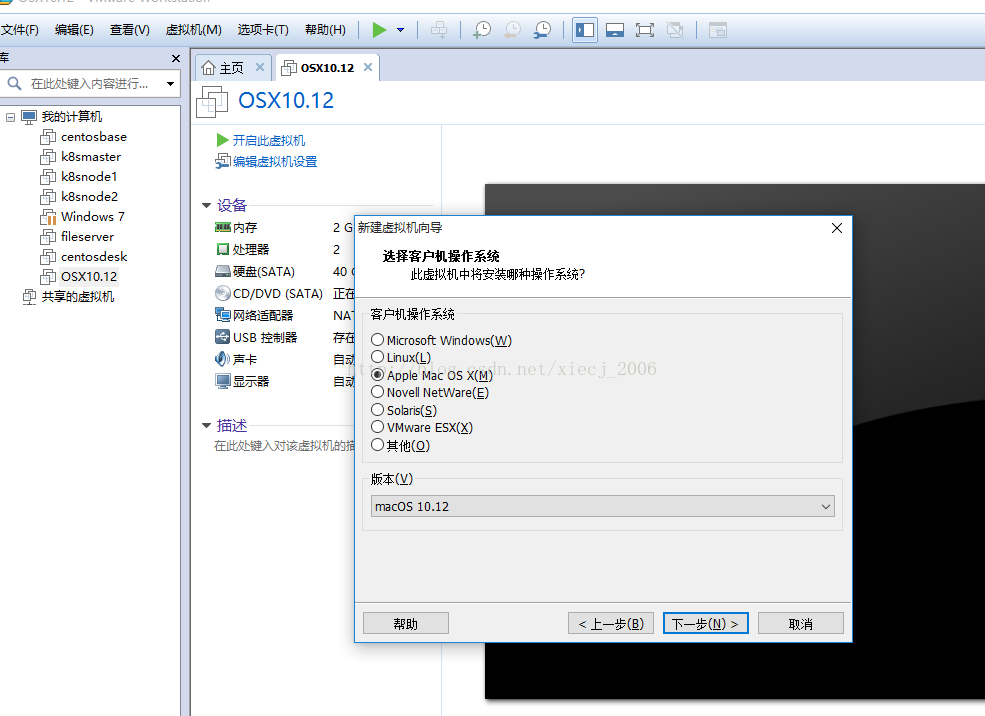Close the OSX10.12 tab
Screen dimensions: 985x716
(x=368, y=67)
